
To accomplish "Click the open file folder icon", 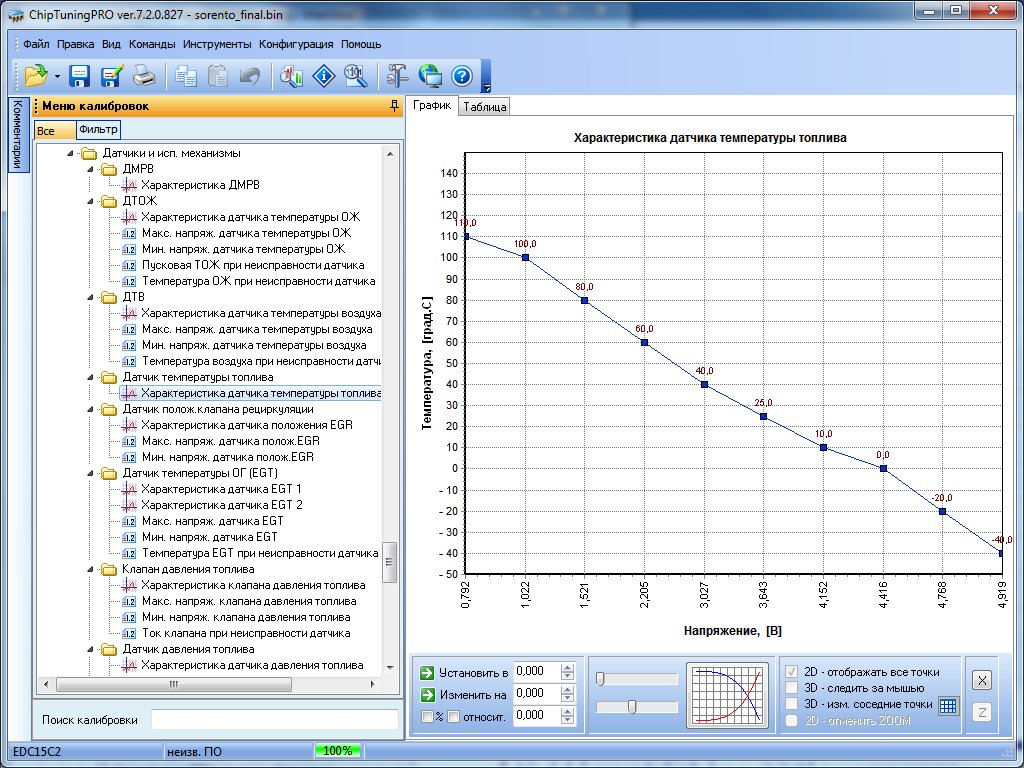I will pos(36,75).
